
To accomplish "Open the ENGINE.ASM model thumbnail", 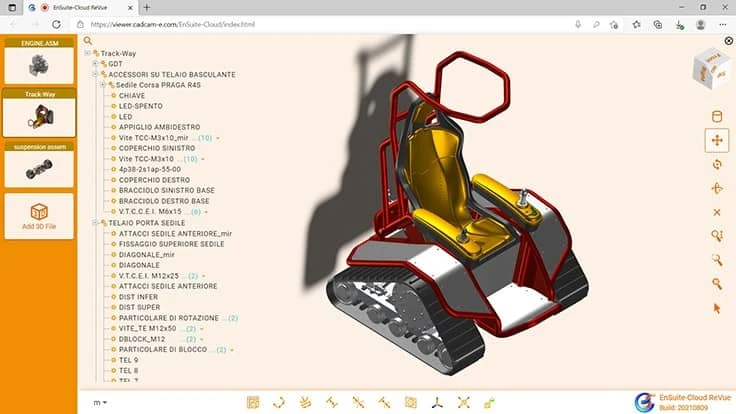I will (x=38, y=65).
